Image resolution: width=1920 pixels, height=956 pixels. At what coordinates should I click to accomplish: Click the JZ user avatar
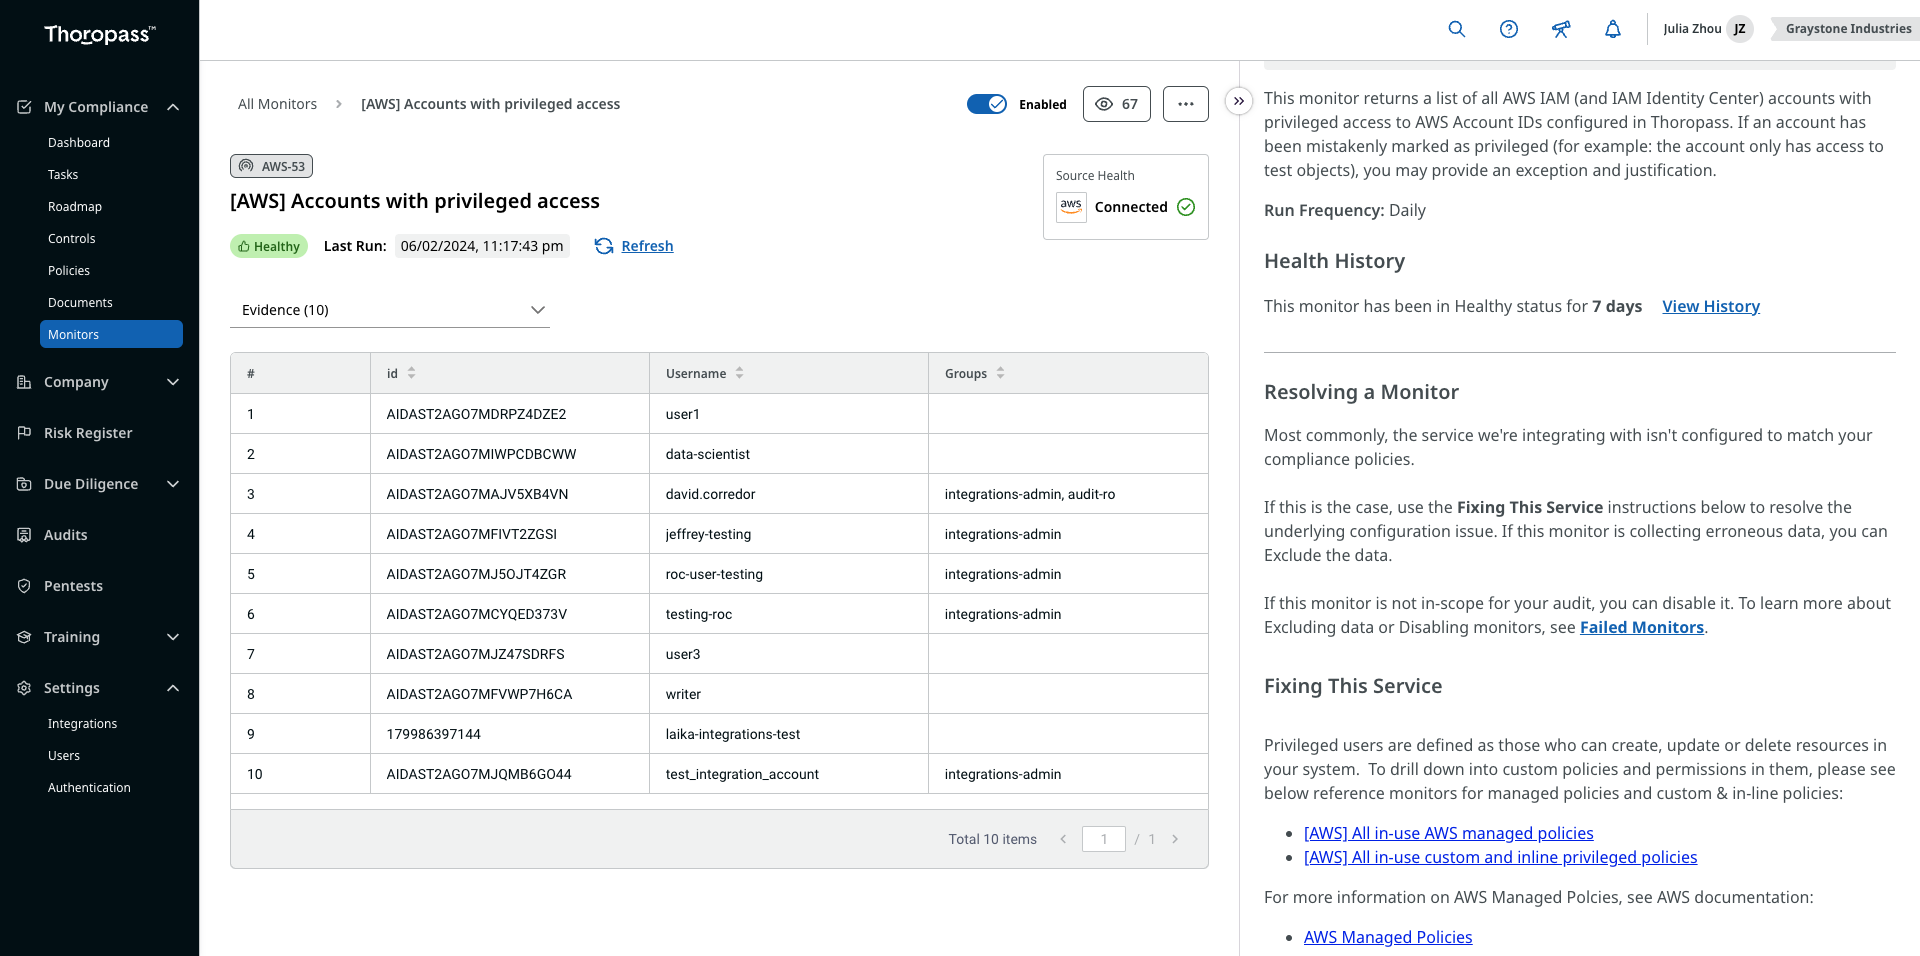click(1740, 29)
